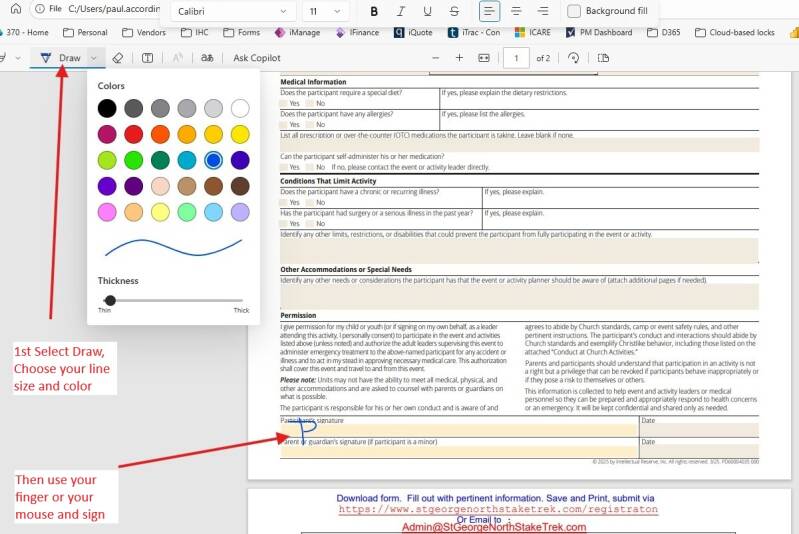The image size is (799, 534).
Task: Click the Ask Copilot button
Action: click(x=257, y=58)
